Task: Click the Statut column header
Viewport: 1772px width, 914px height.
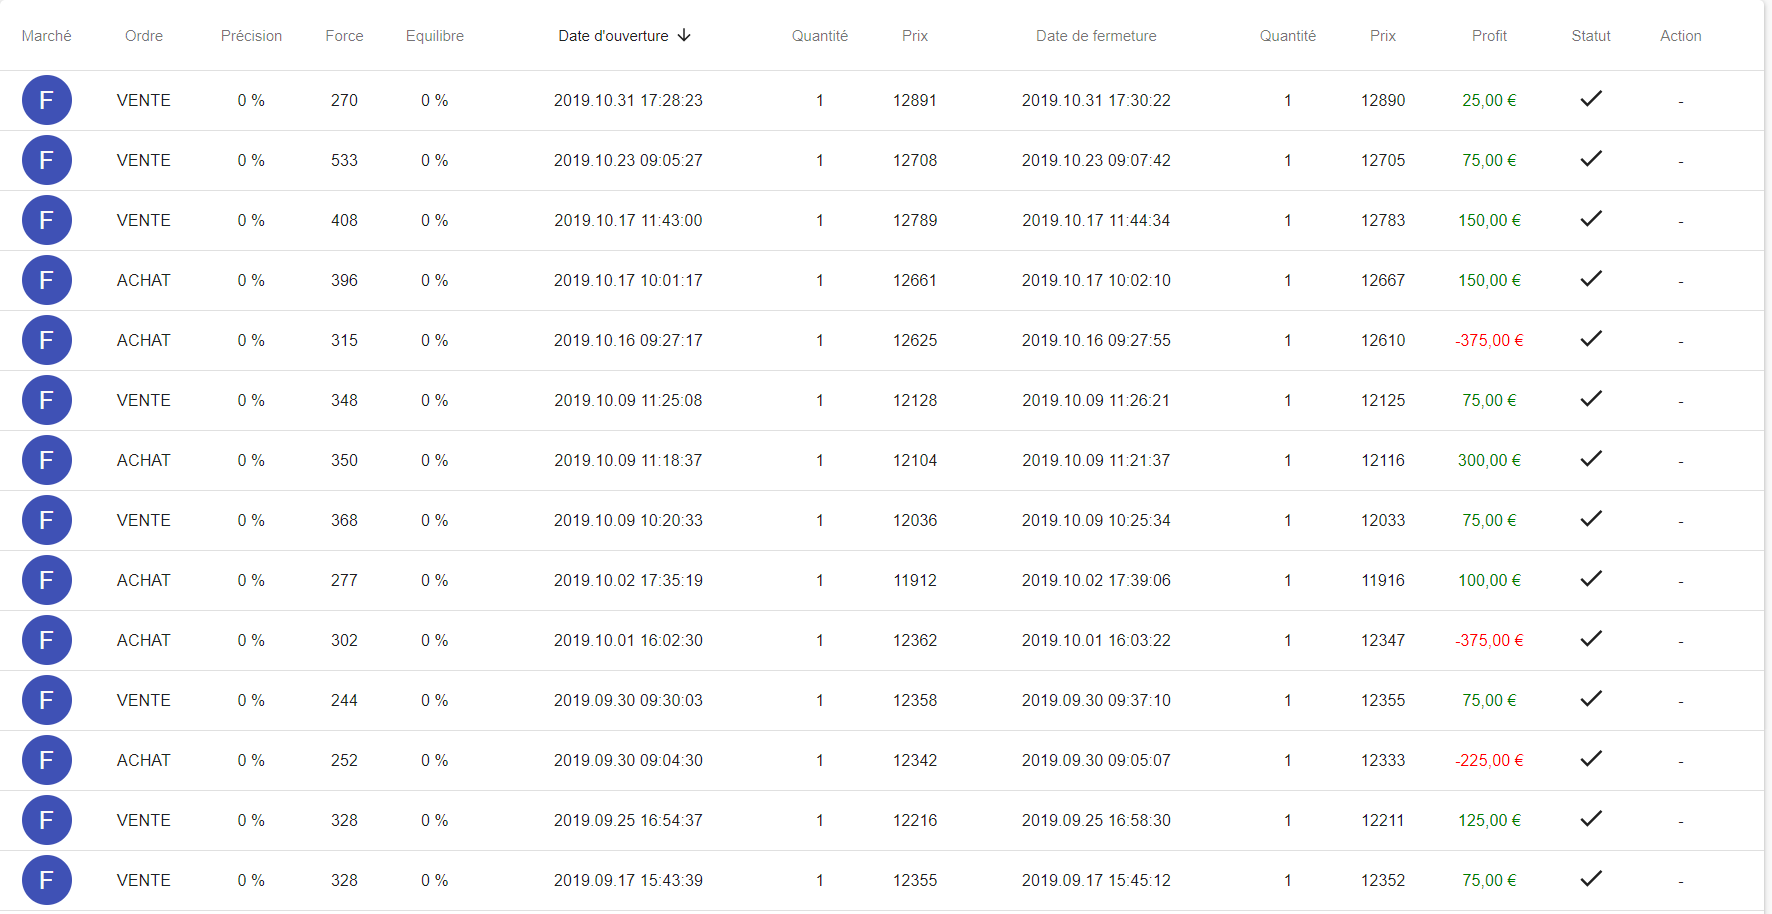Action: point(1590,36)
